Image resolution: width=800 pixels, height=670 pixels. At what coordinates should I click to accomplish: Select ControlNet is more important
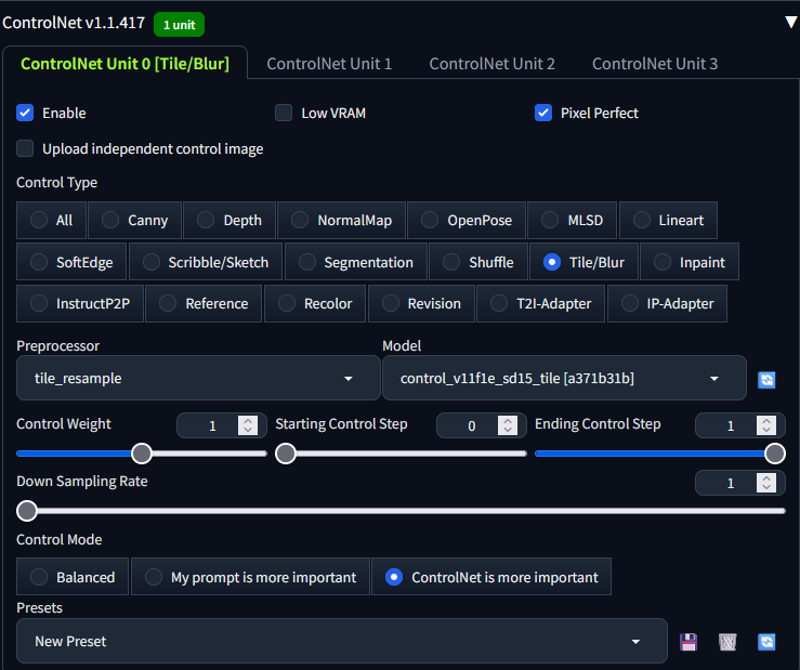click(x=492, y=577)
